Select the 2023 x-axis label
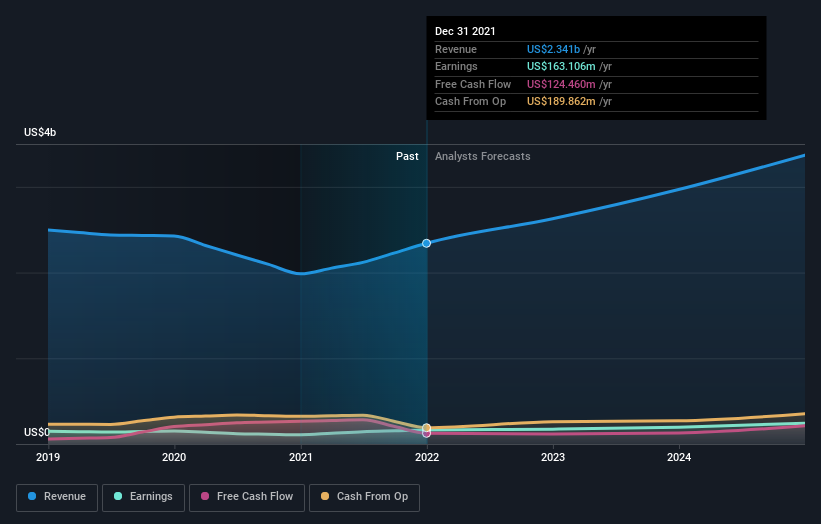The image size is (821, 524). 553,457
